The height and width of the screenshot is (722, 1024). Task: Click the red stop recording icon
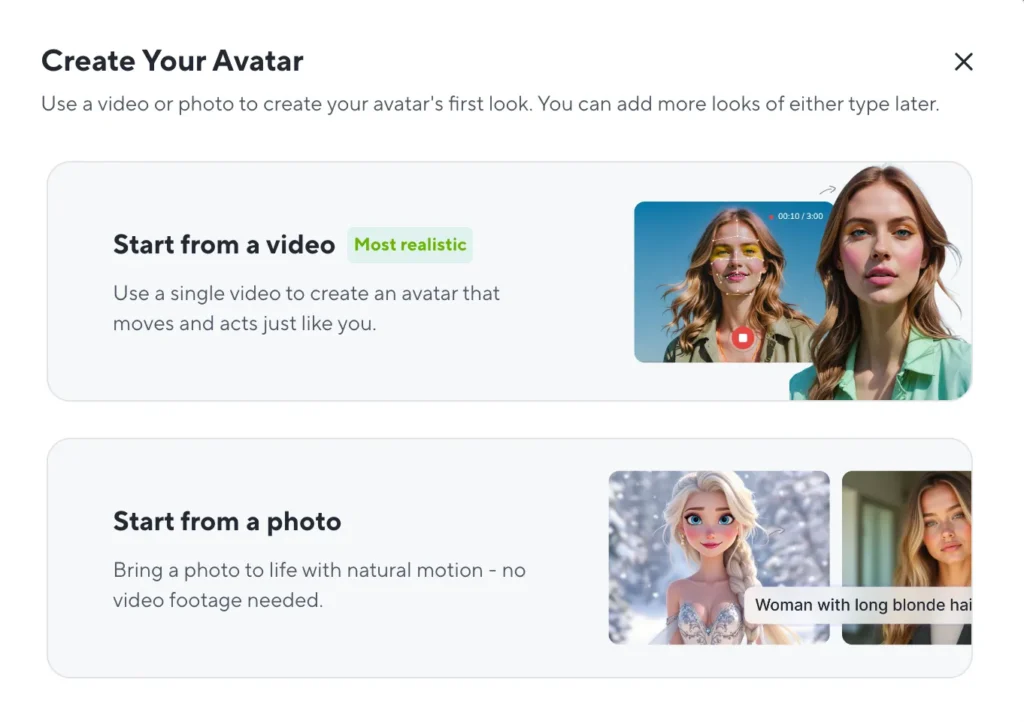[x=743, y=338]
